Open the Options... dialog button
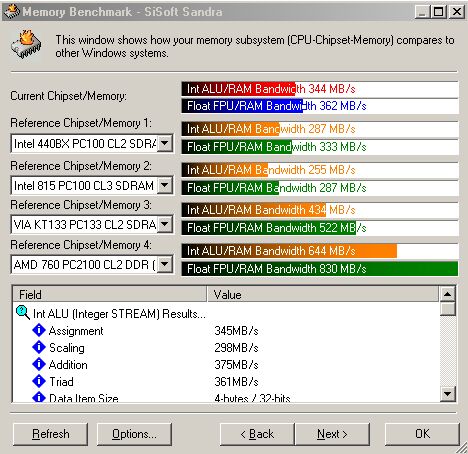This screenshot has width=468, height=454. pos(134,434)
